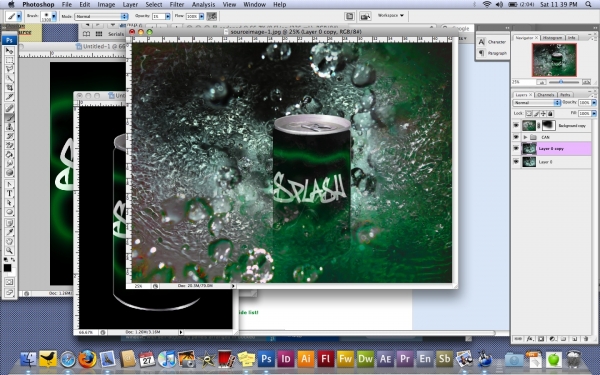This screenshot has height=375, width=600.
Task: Toggle lock all
Action: click(550, 114)
